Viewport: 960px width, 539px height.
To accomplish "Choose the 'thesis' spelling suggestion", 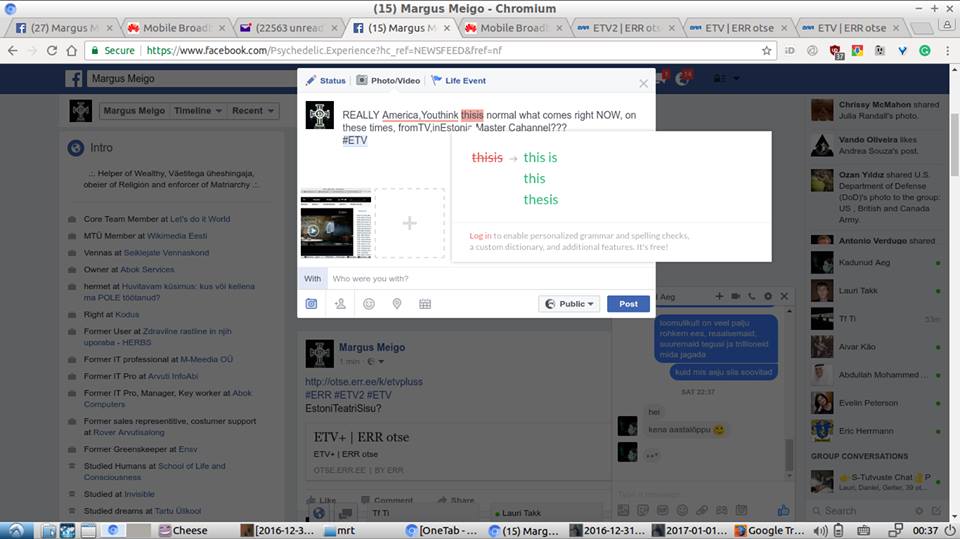I will (541, 200).
